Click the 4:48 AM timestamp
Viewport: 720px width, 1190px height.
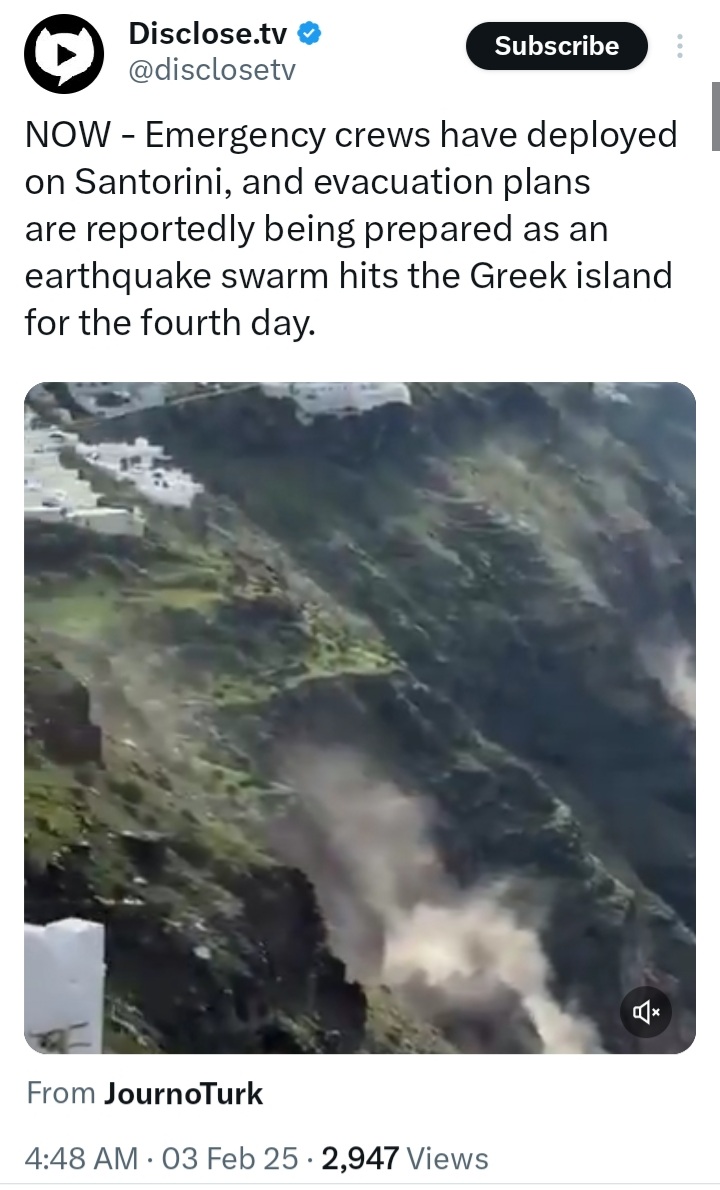click(81, 1159)
